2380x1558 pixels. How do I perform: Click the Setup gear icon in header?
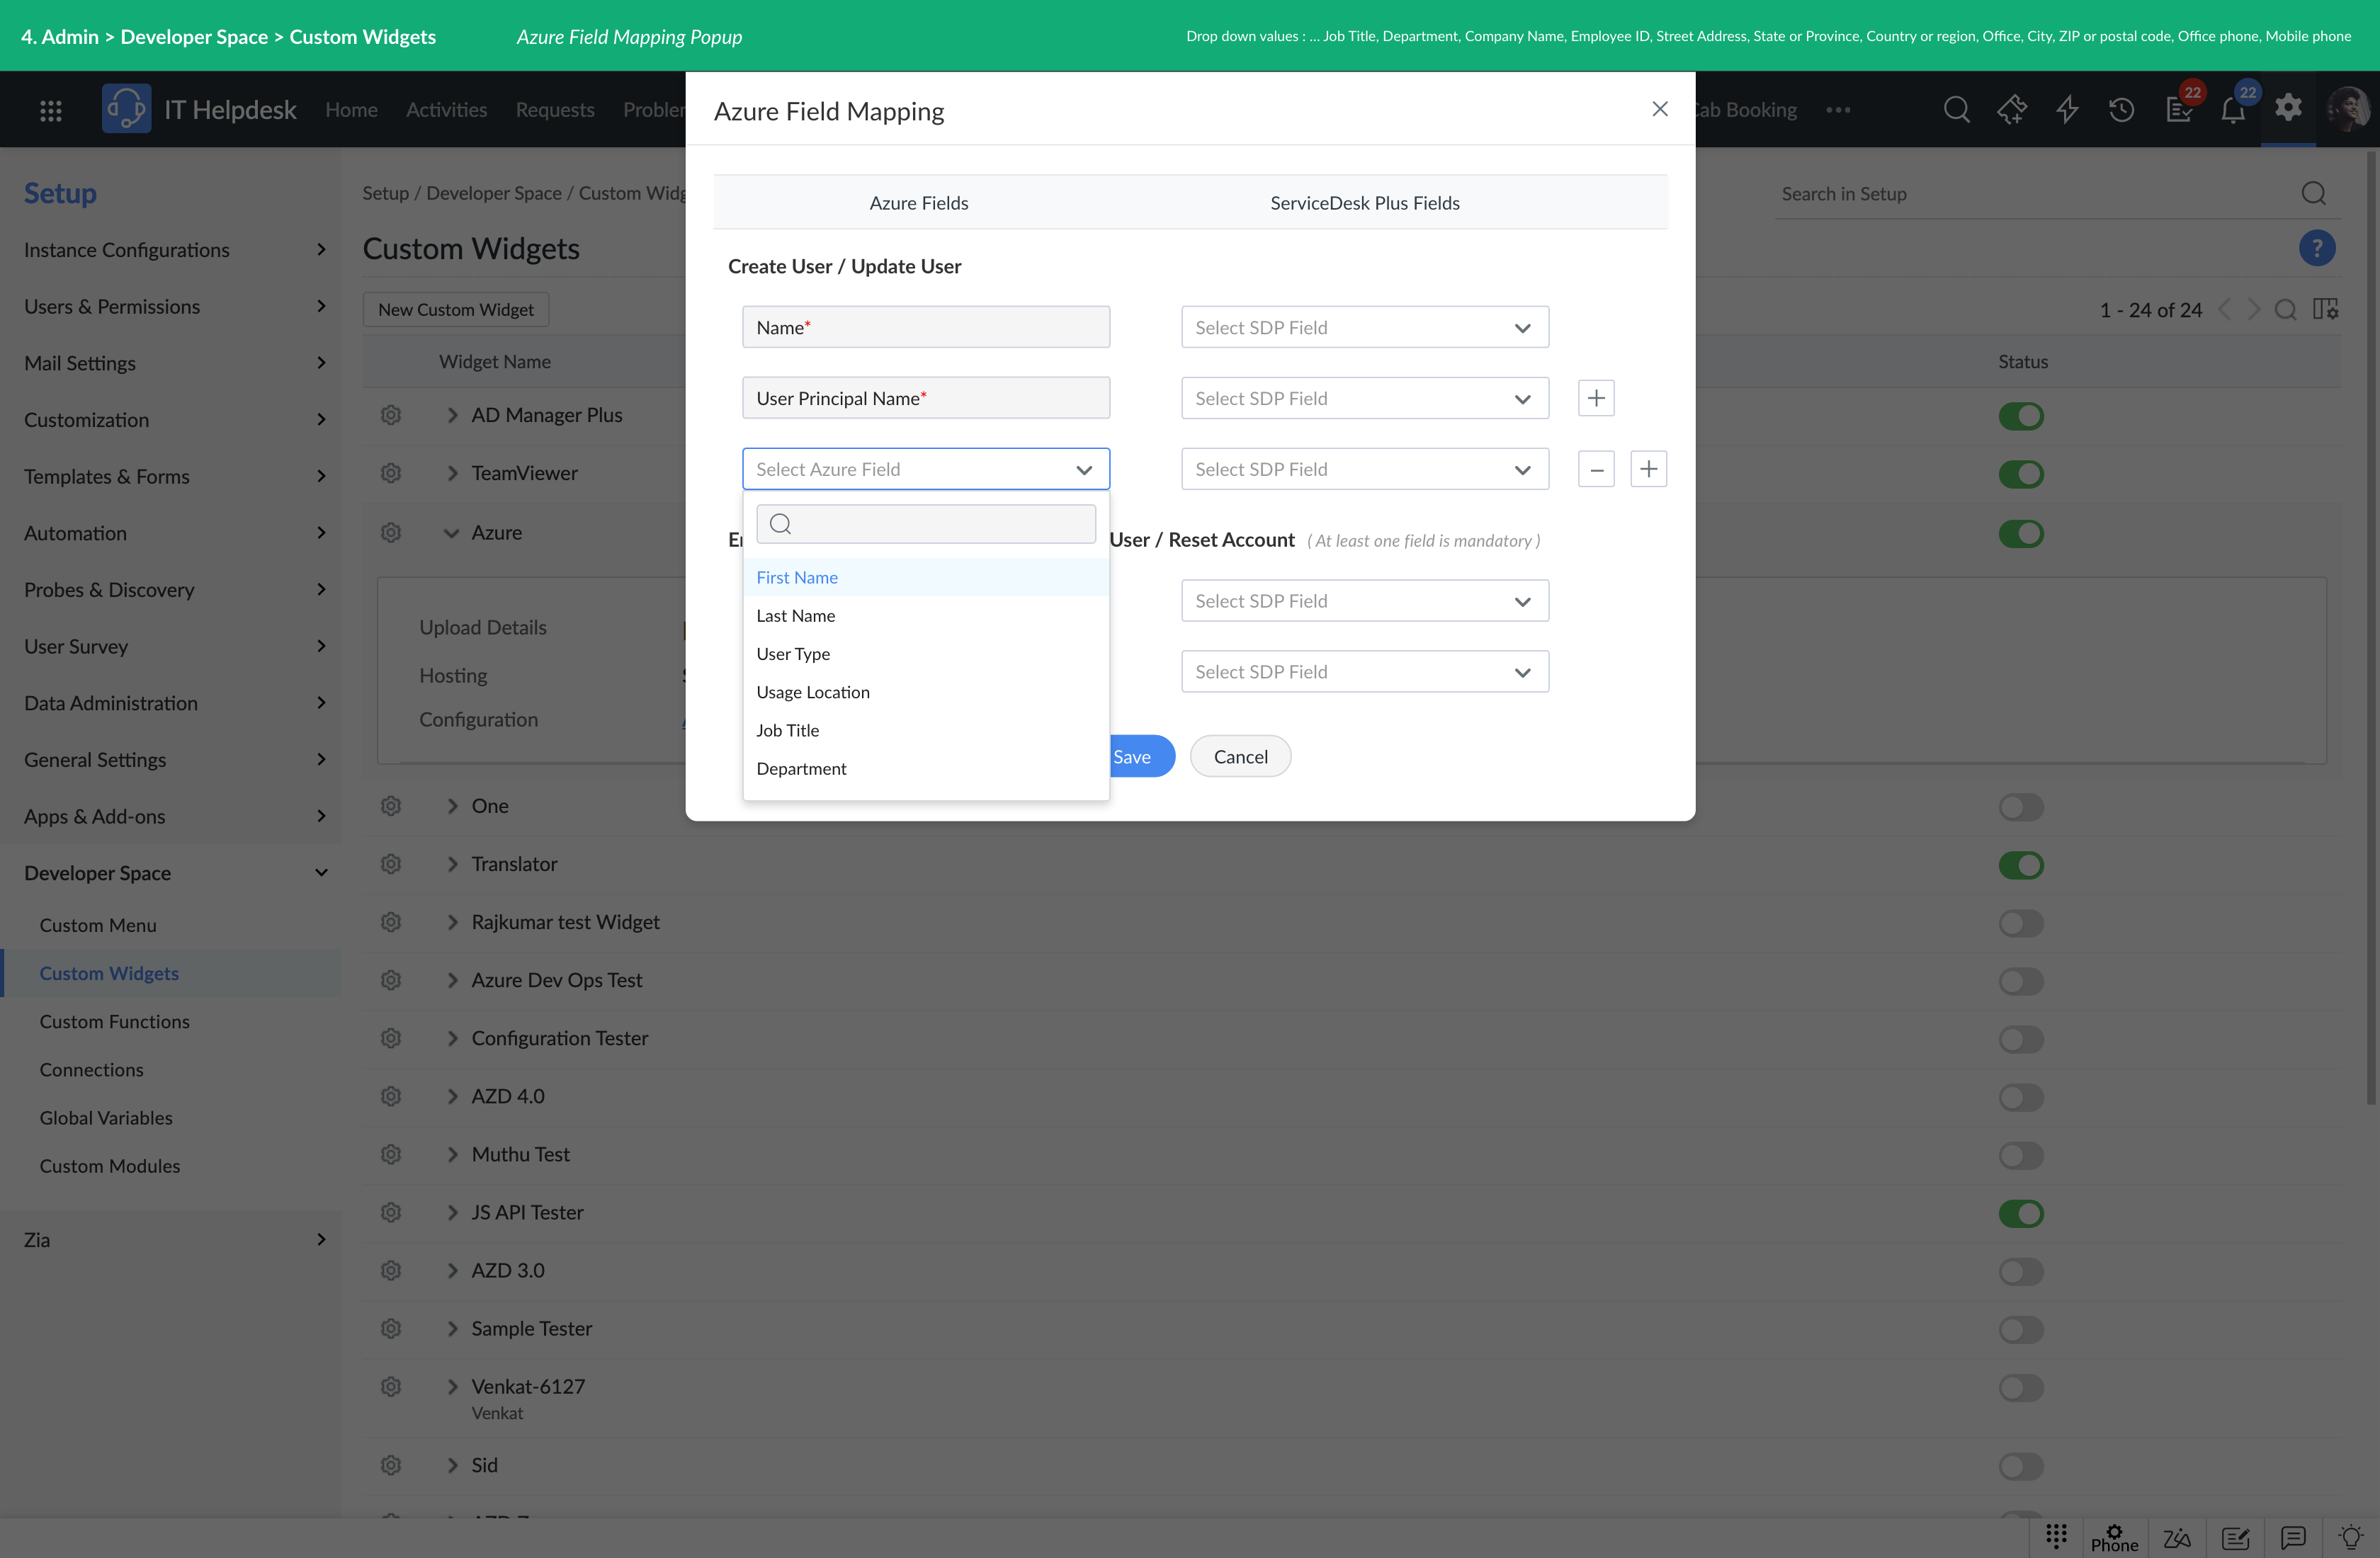click(x=2289, y=107)
